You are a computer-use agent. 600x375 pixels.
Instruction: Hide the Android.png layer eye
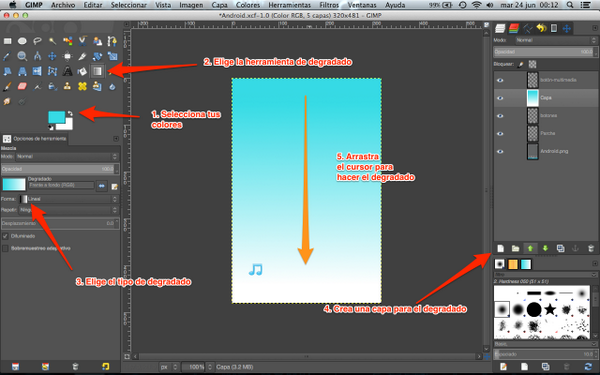click(500, 152)
